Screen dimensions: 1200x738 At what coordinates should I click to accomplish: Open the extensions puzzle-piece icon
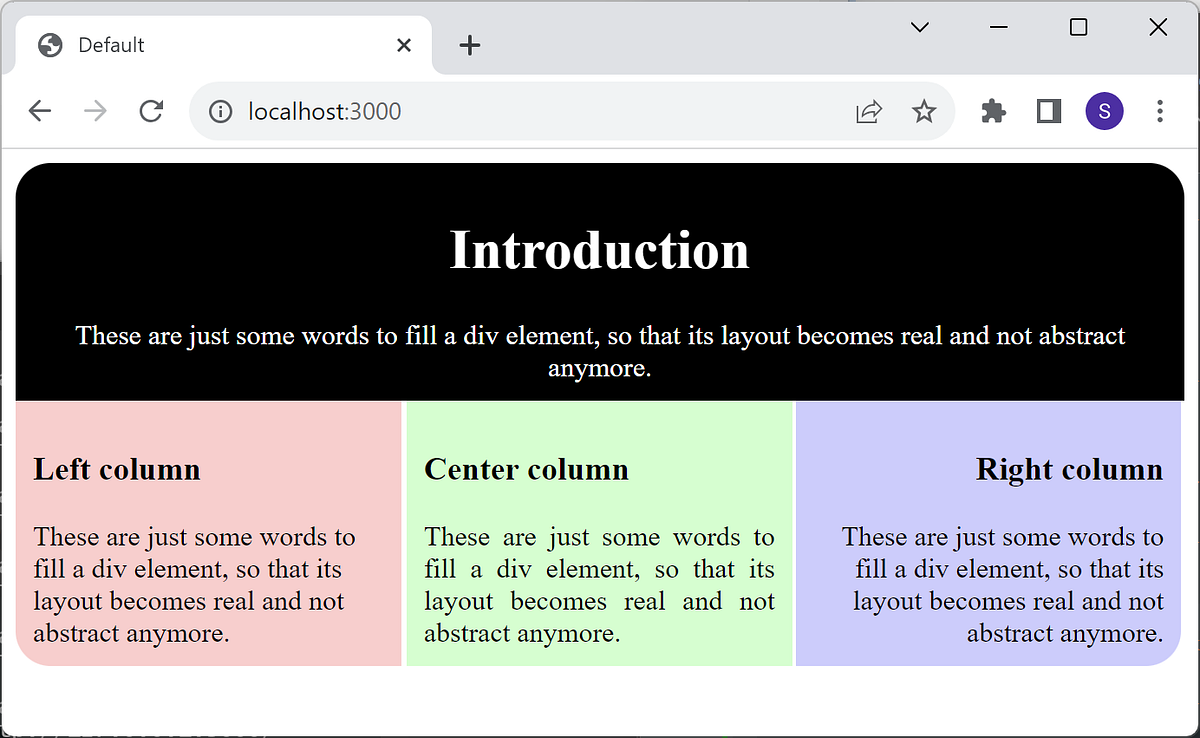992,111
